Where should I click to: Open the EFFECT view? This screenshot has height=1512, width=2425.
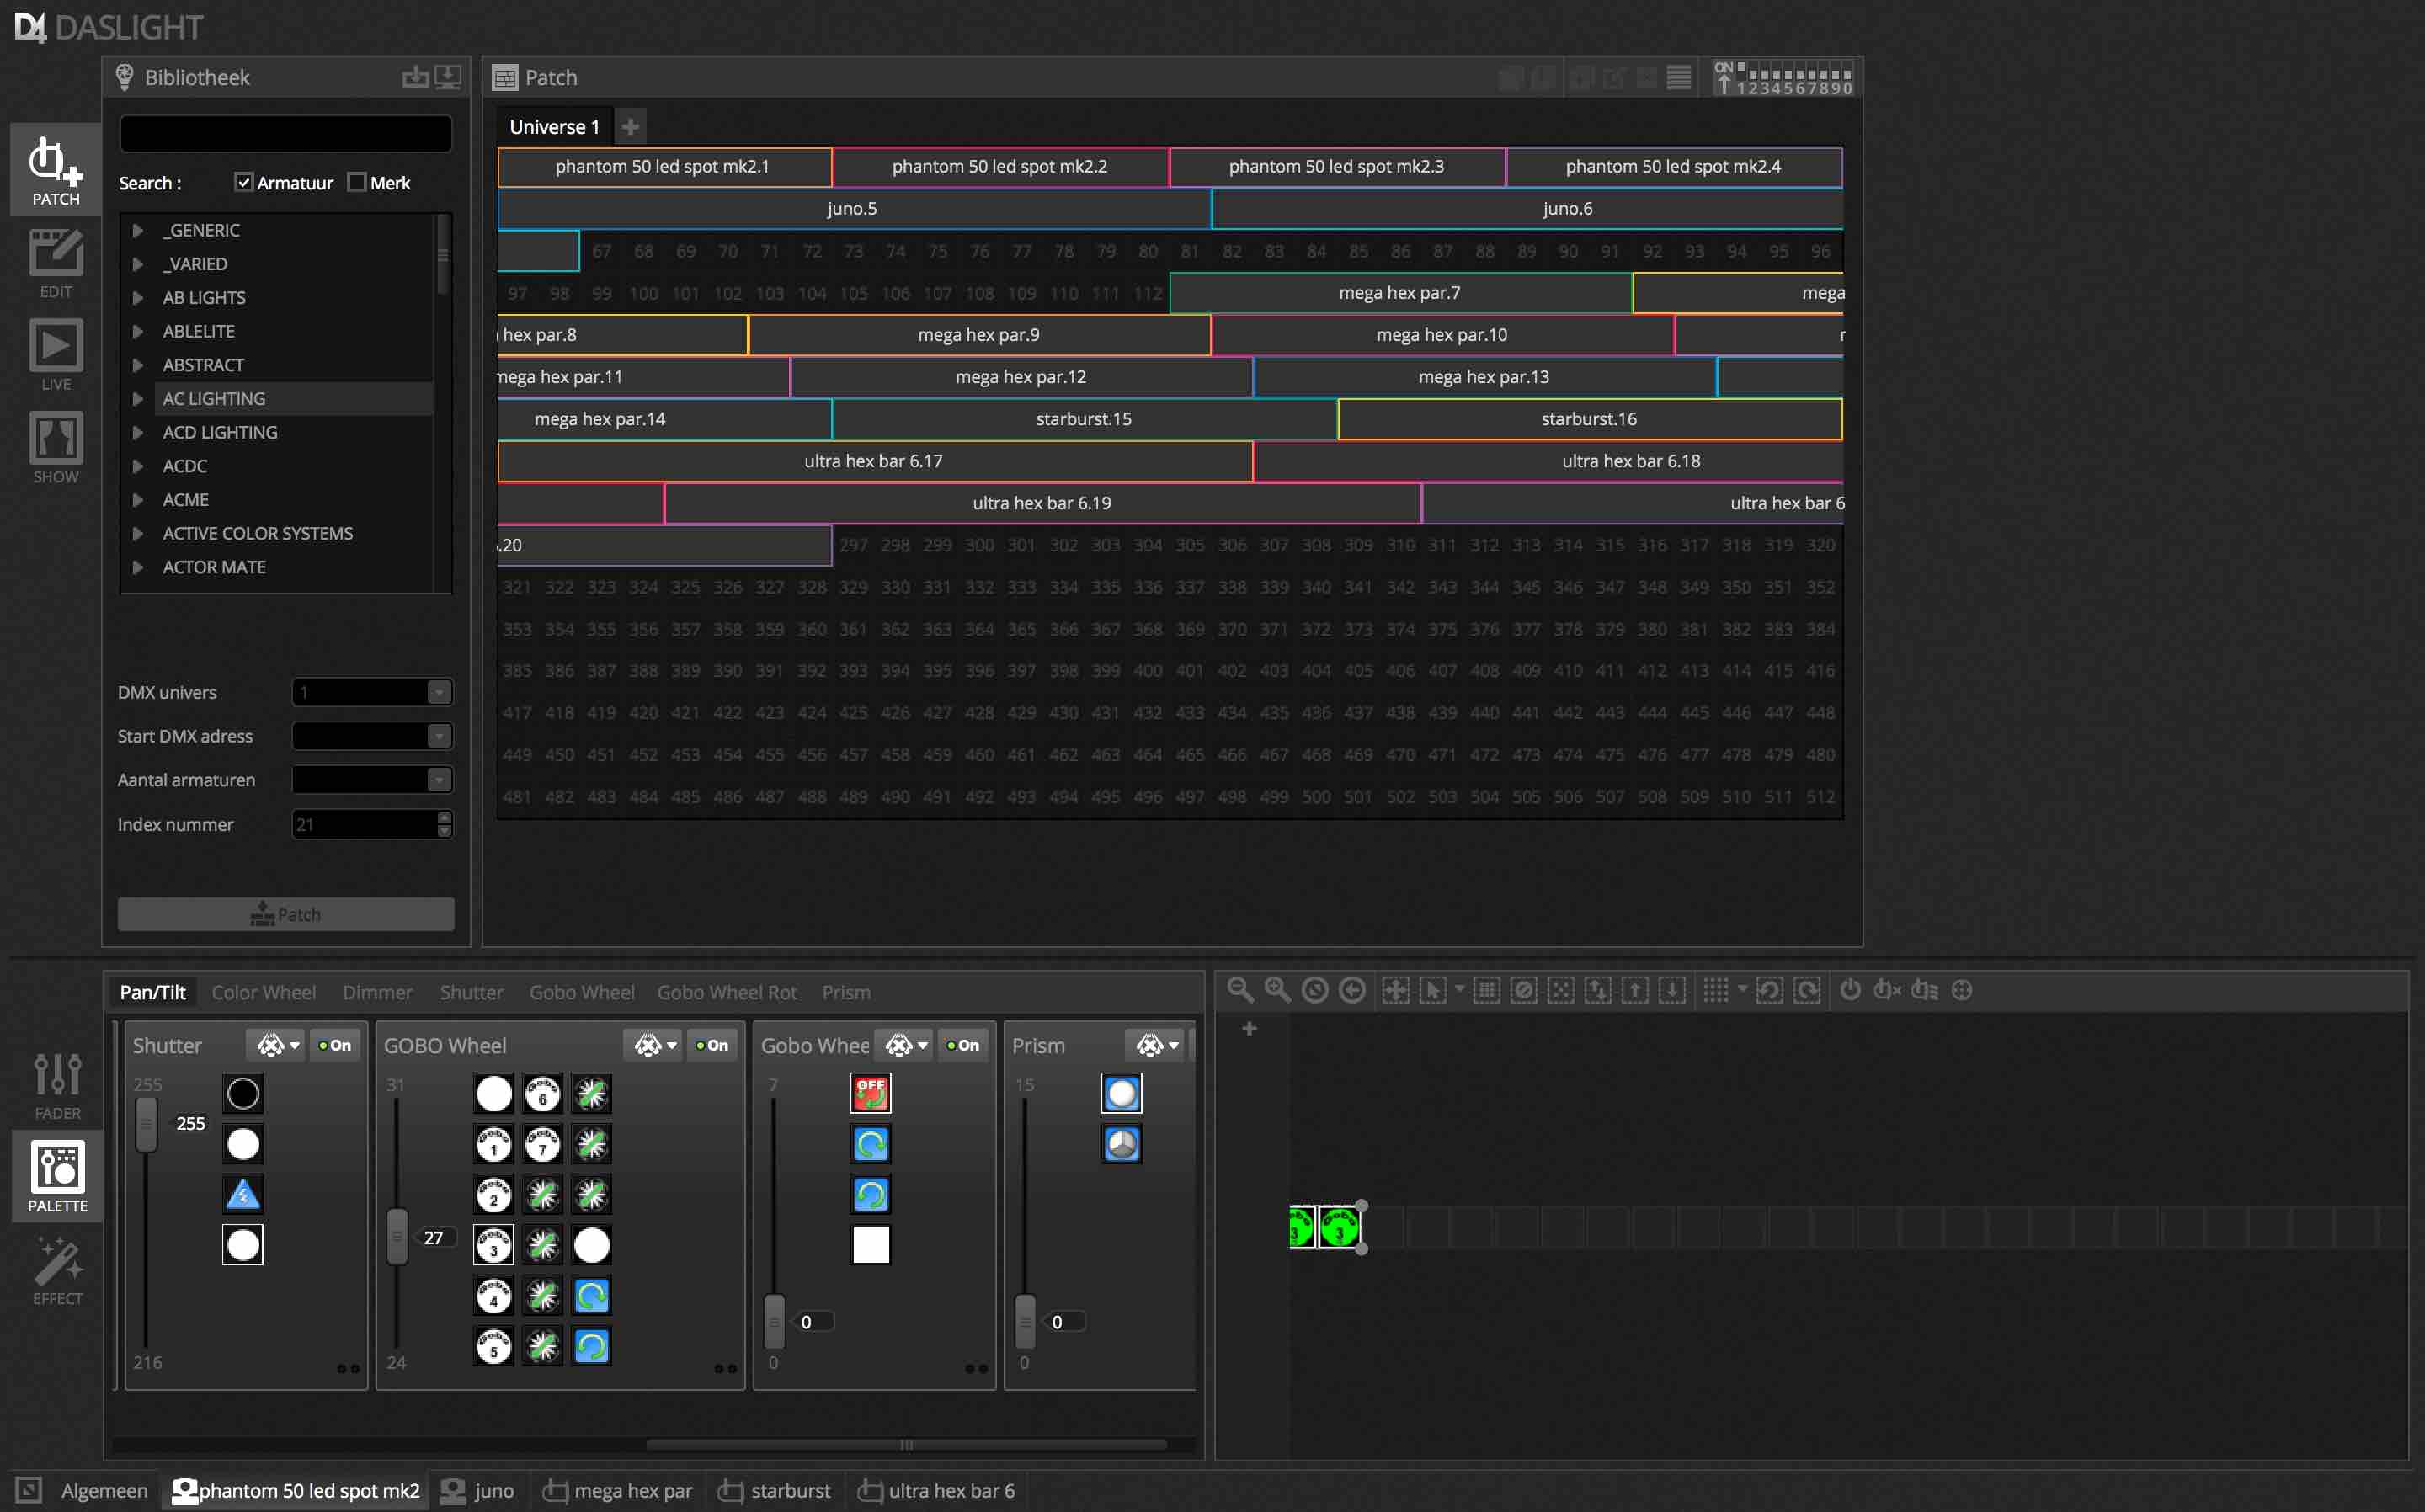click(57, 1270)
